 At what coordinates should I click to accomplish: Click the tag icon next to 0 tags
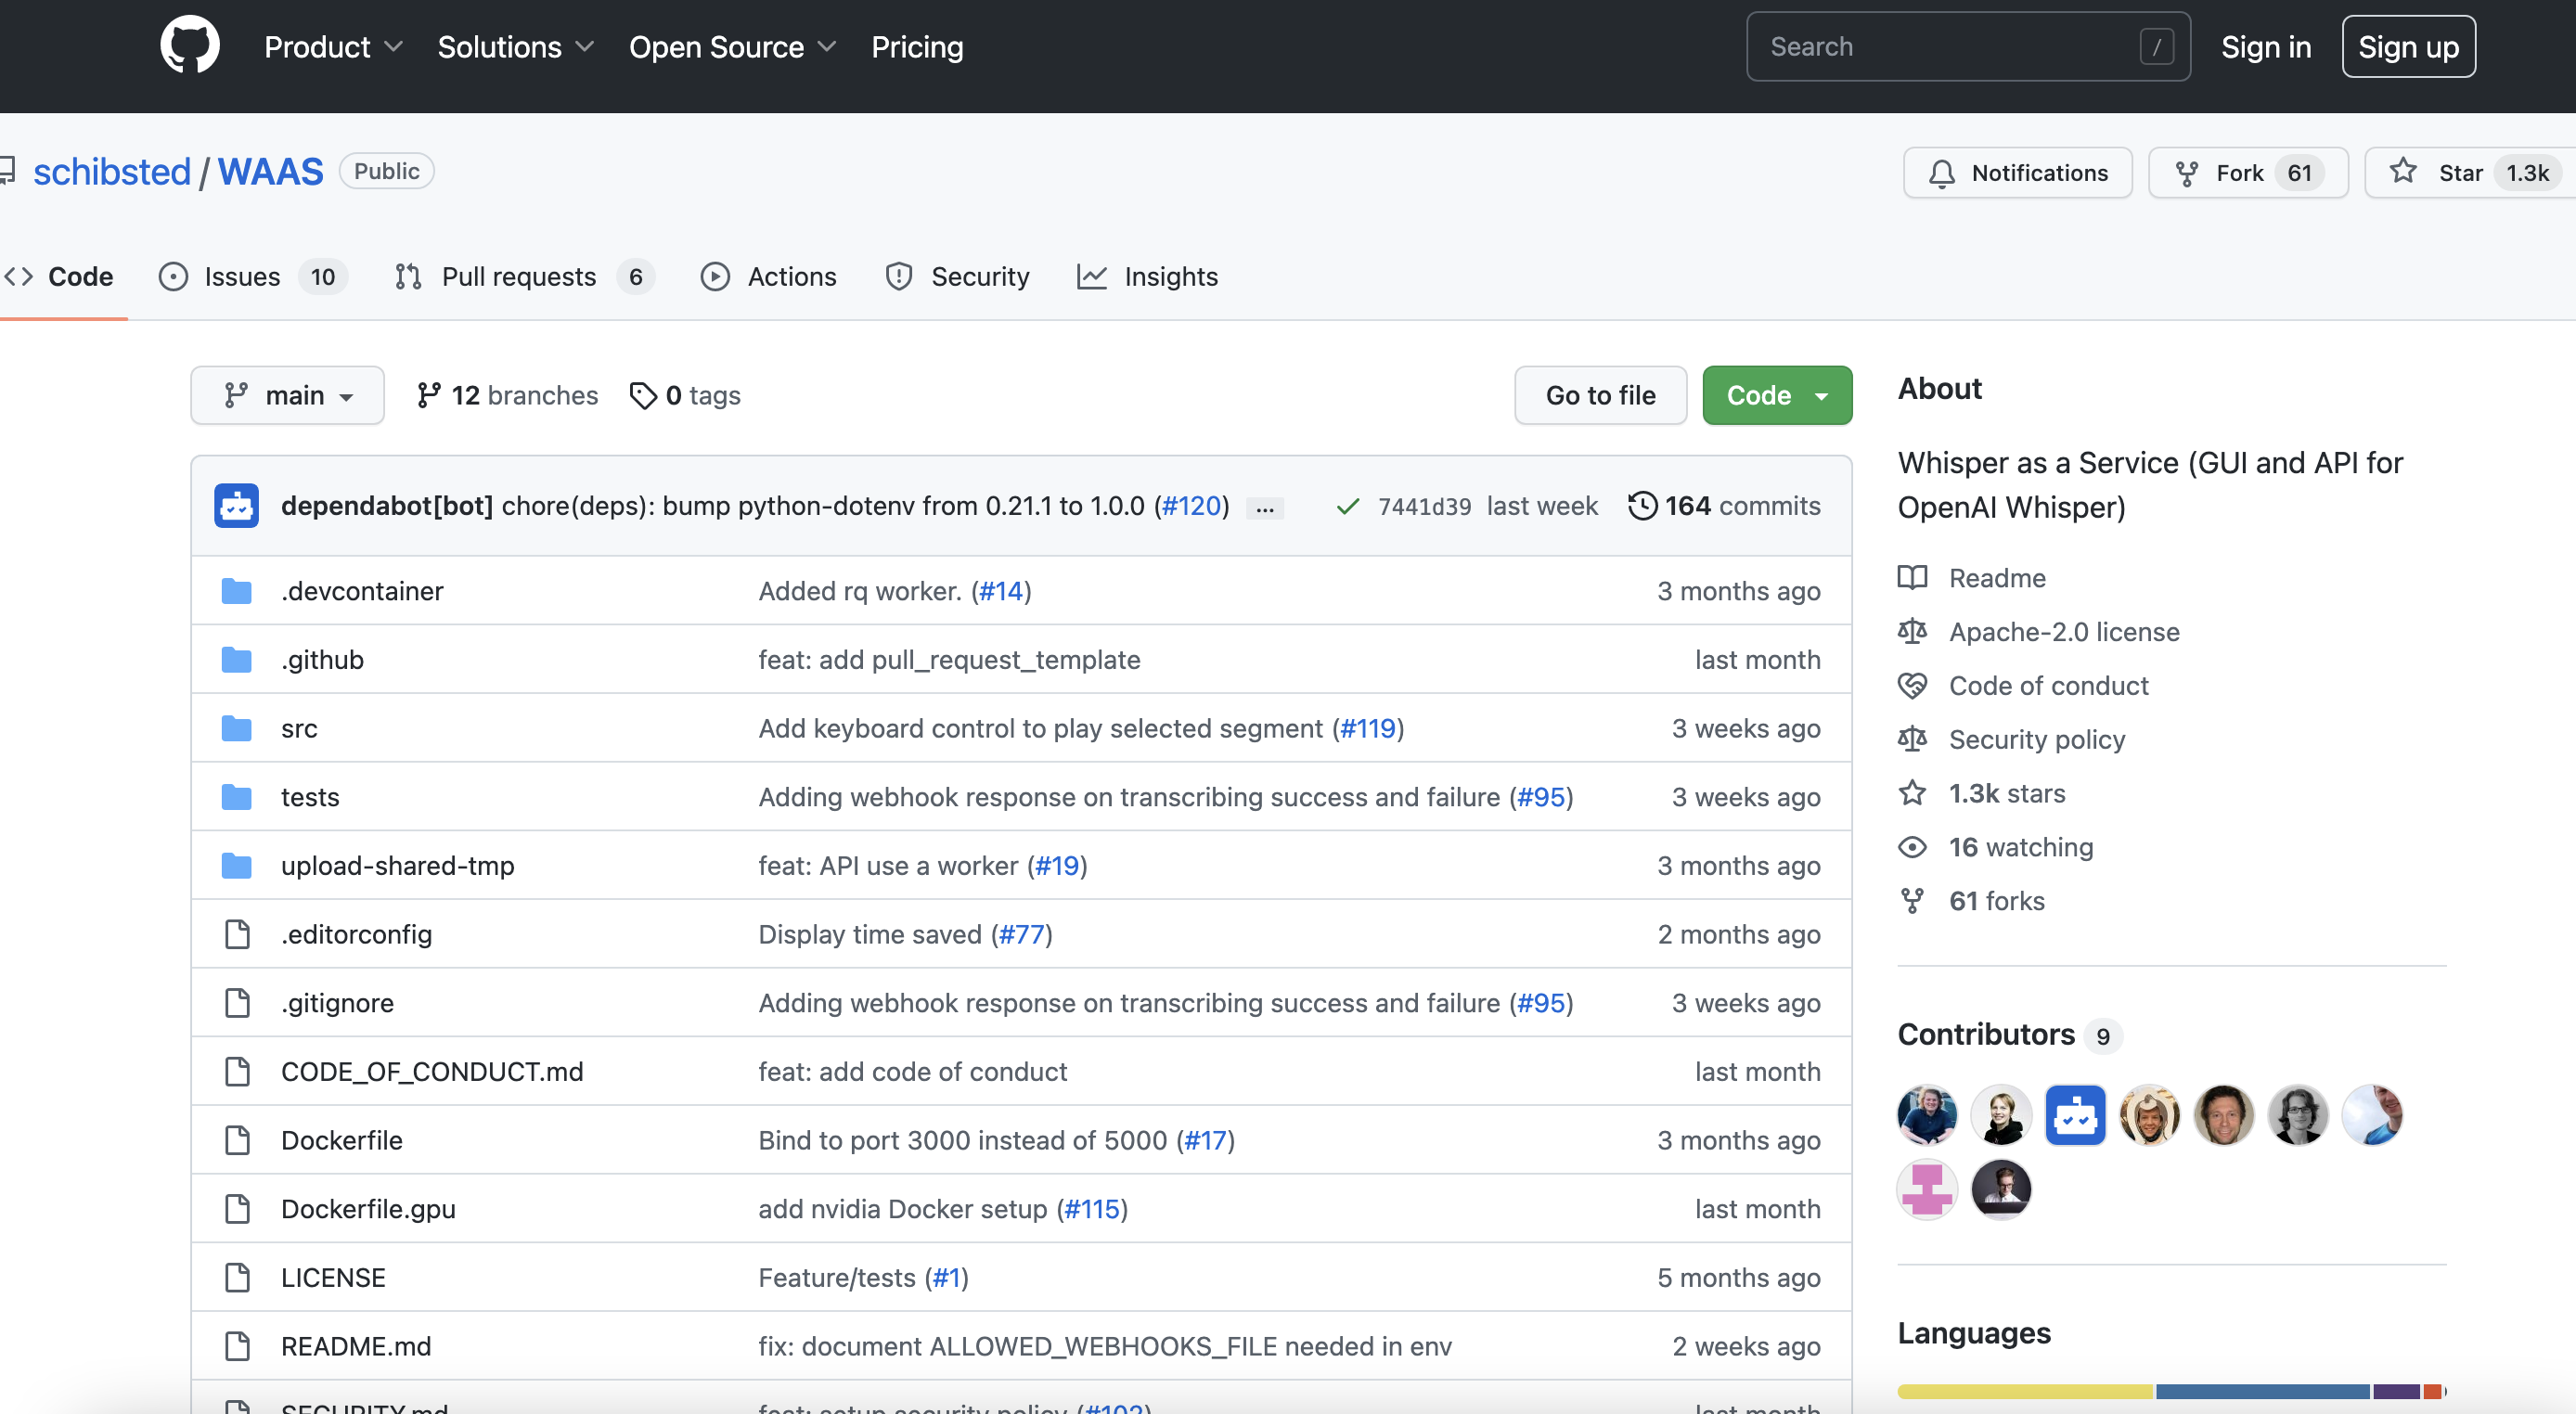(641, 393)
